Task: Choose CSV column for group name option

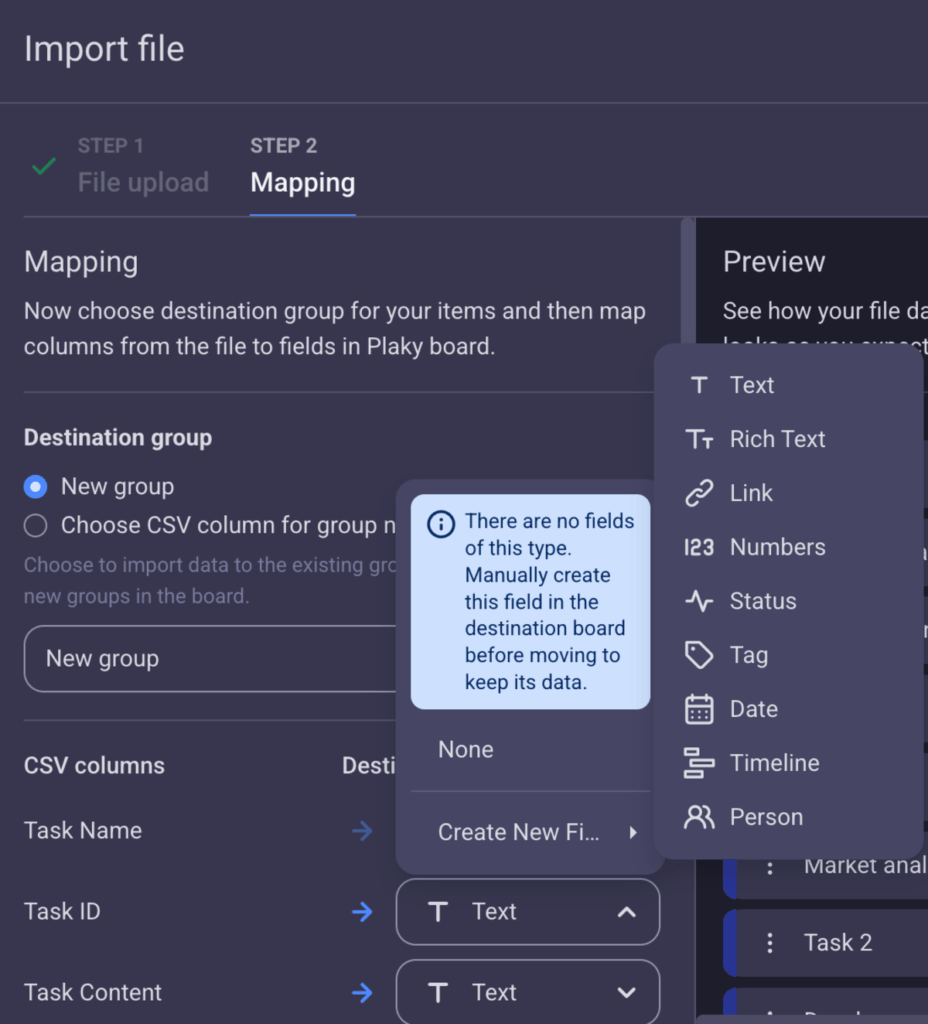Action: [35, 525]
